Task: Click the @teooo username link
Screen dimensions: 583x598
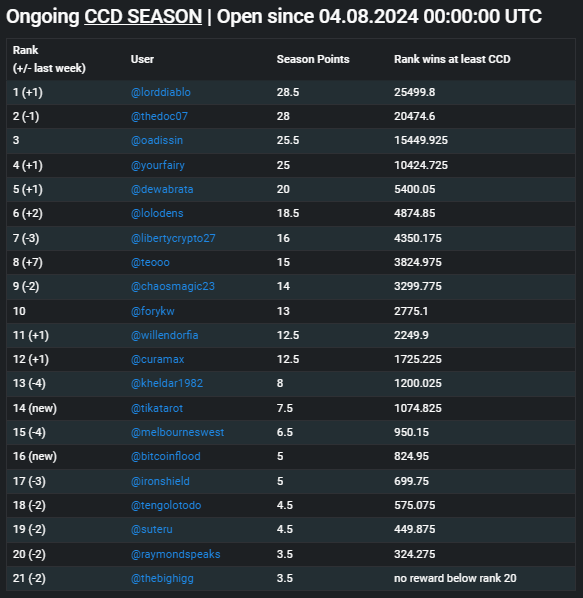Action: point(150,262)
